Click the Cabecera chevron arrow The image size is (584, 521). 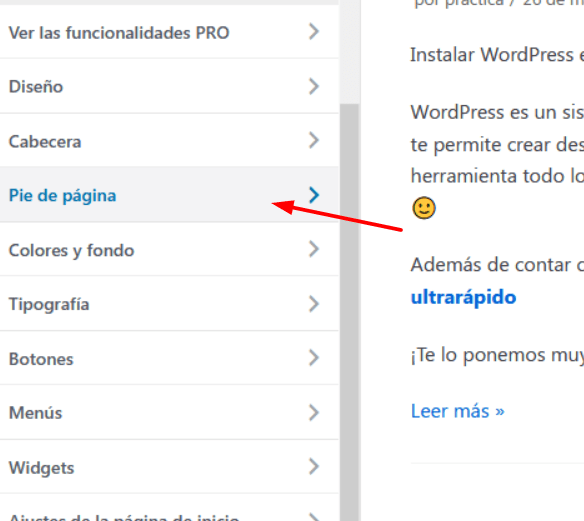point(314,140)
